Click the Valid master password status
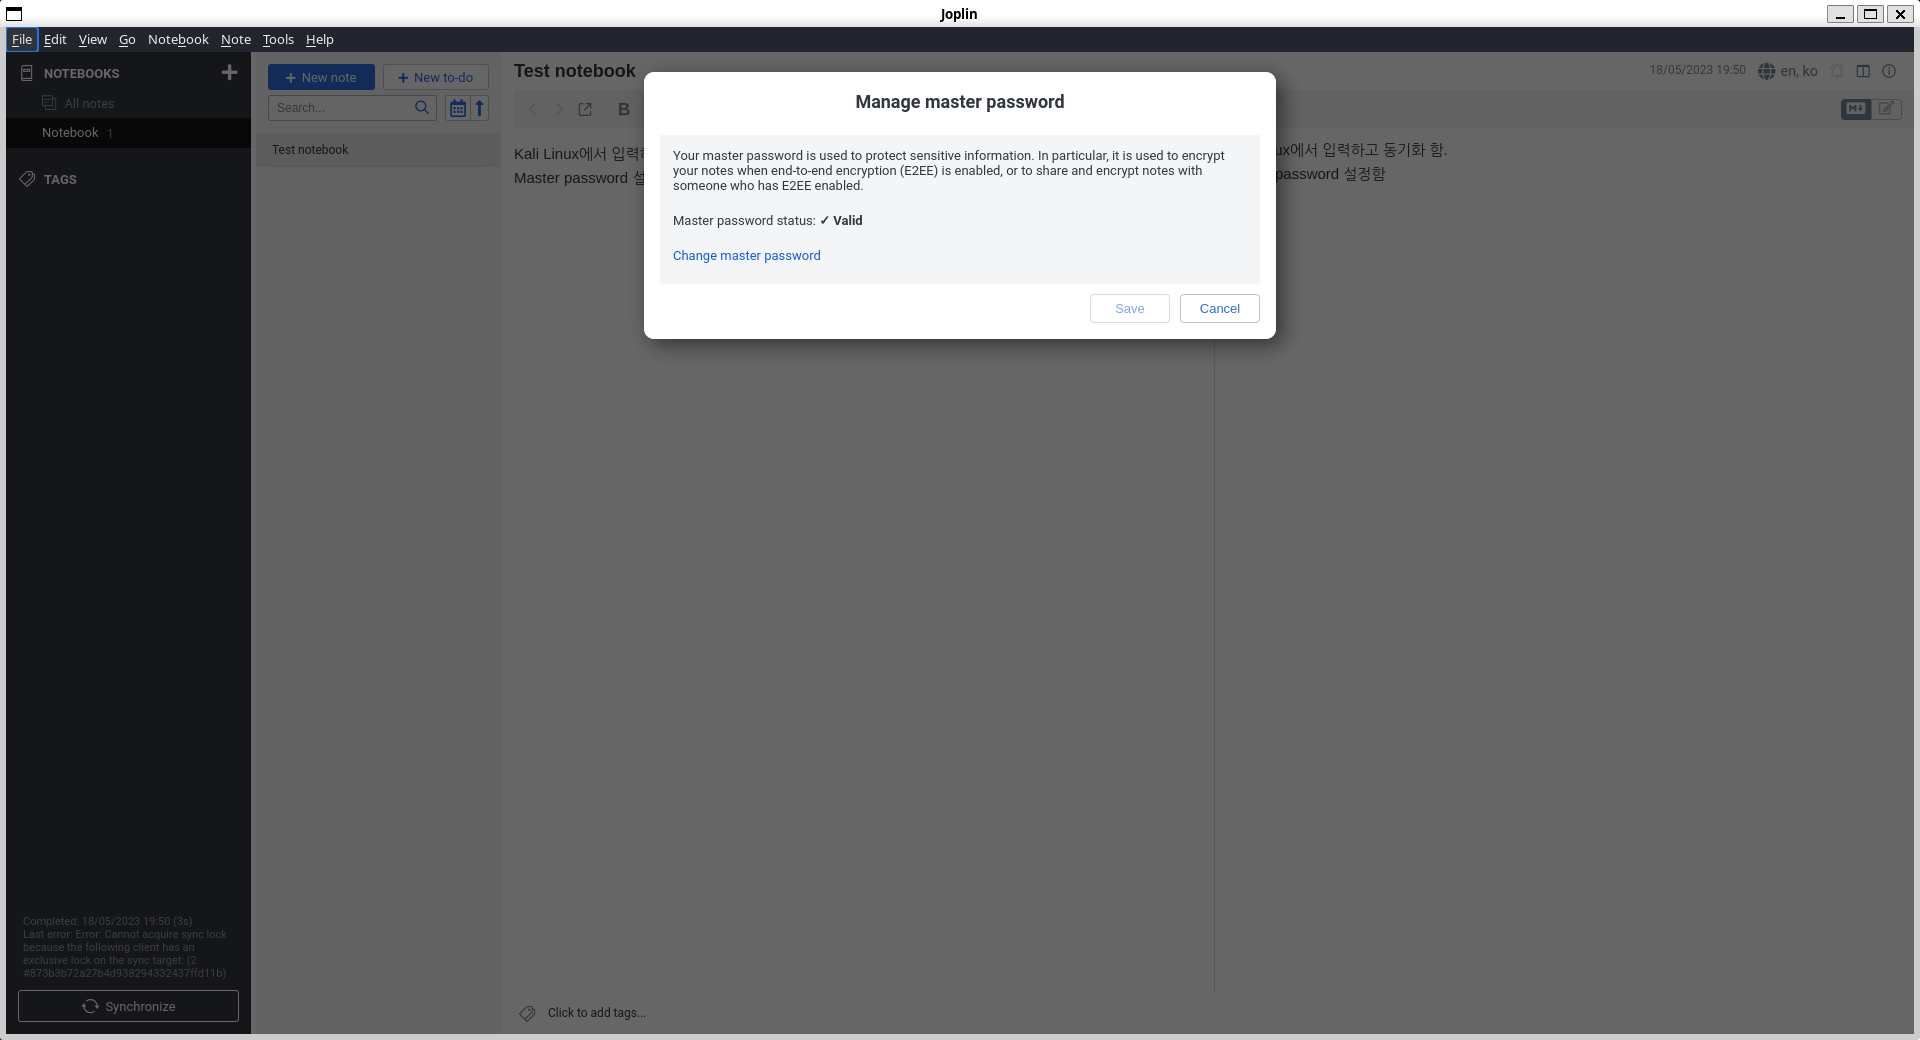 coord(841,221)
